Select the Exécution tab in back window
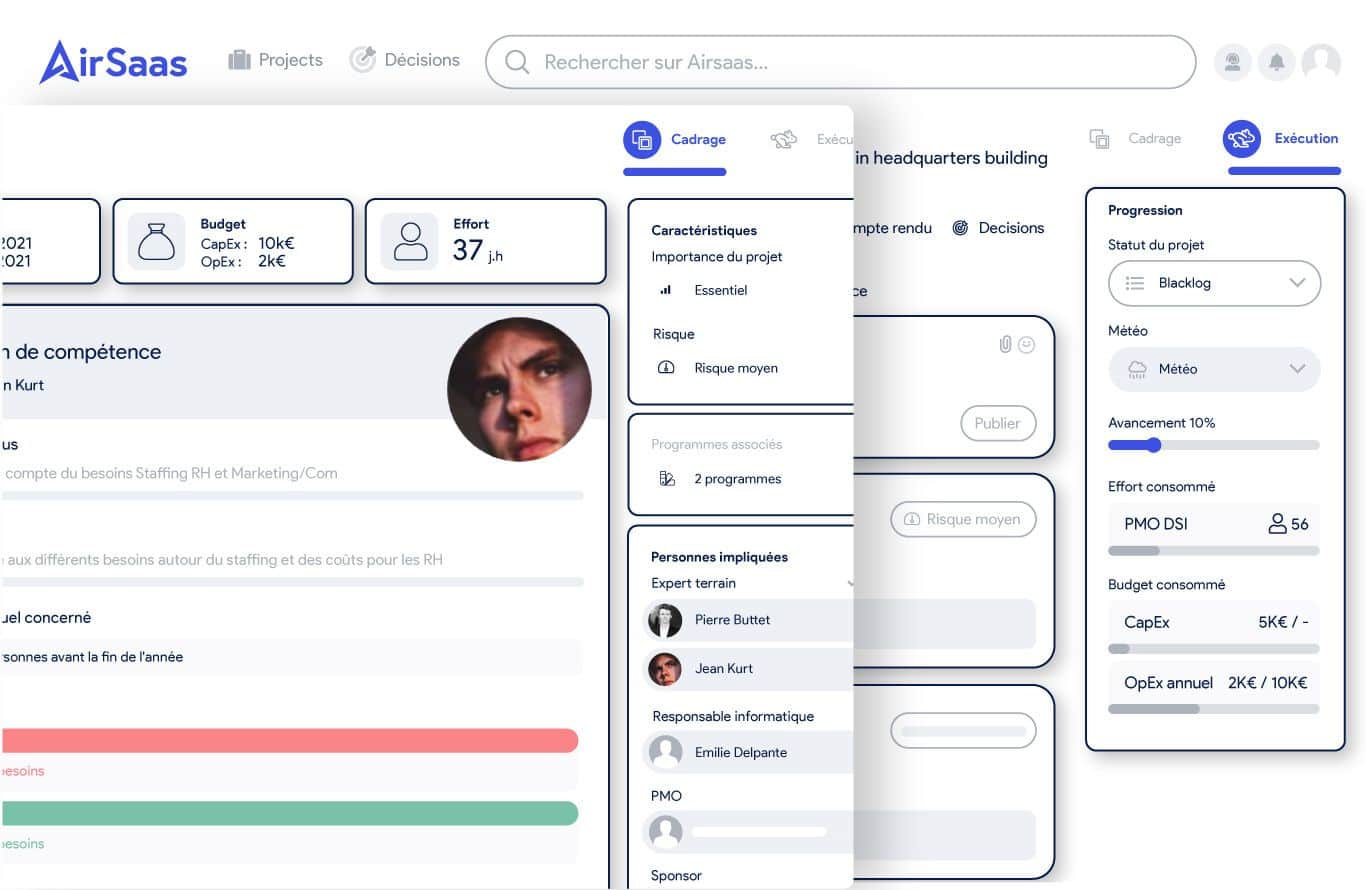Screen dimensions: 1366x890 point(1281,139)
